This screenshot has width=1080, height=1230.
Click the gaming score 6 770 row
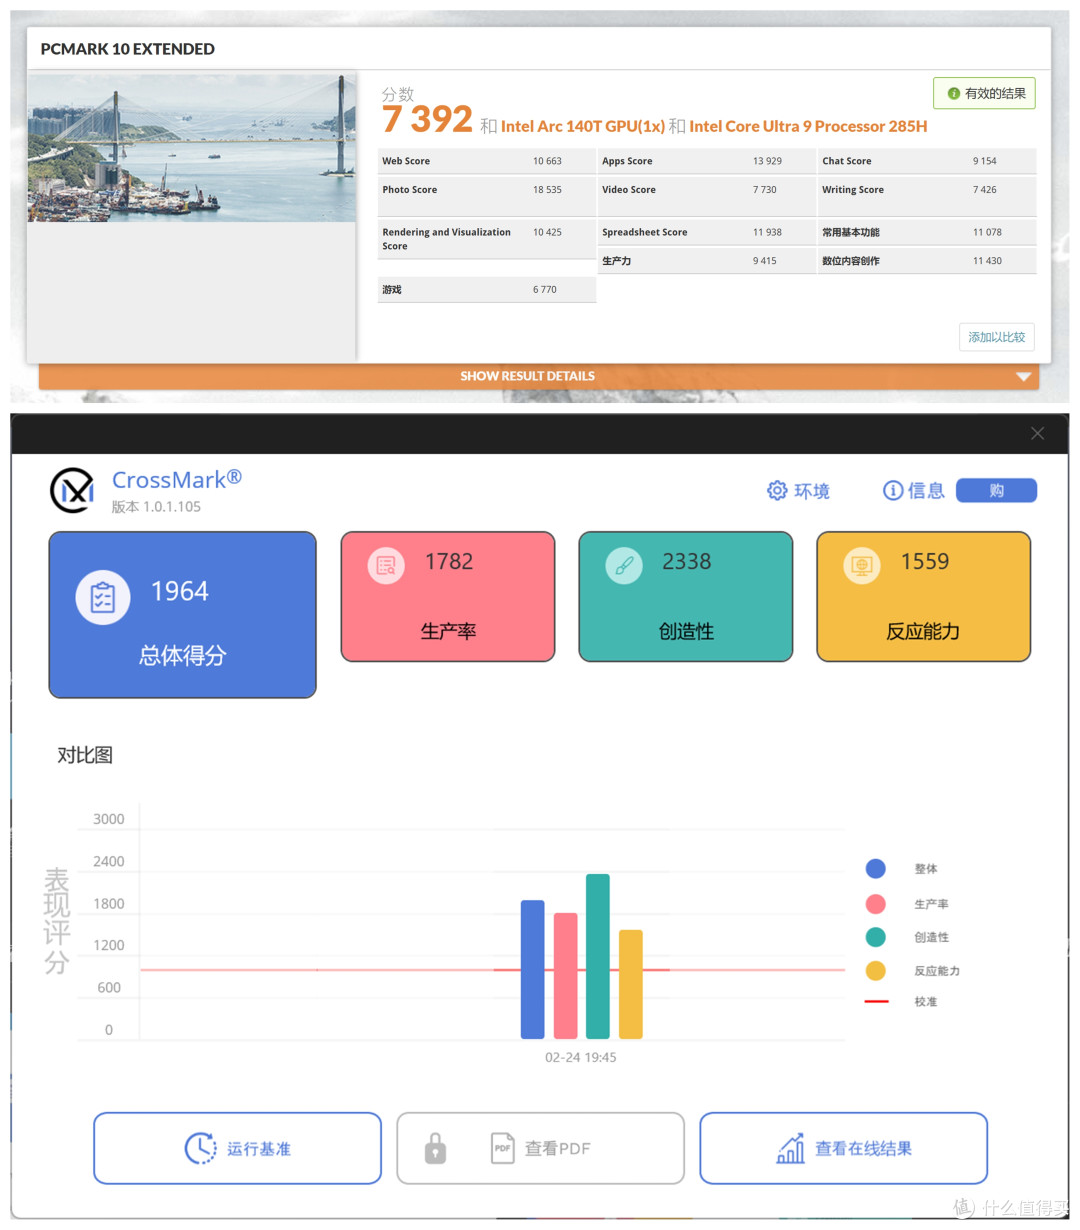click(x=487, y=290)
